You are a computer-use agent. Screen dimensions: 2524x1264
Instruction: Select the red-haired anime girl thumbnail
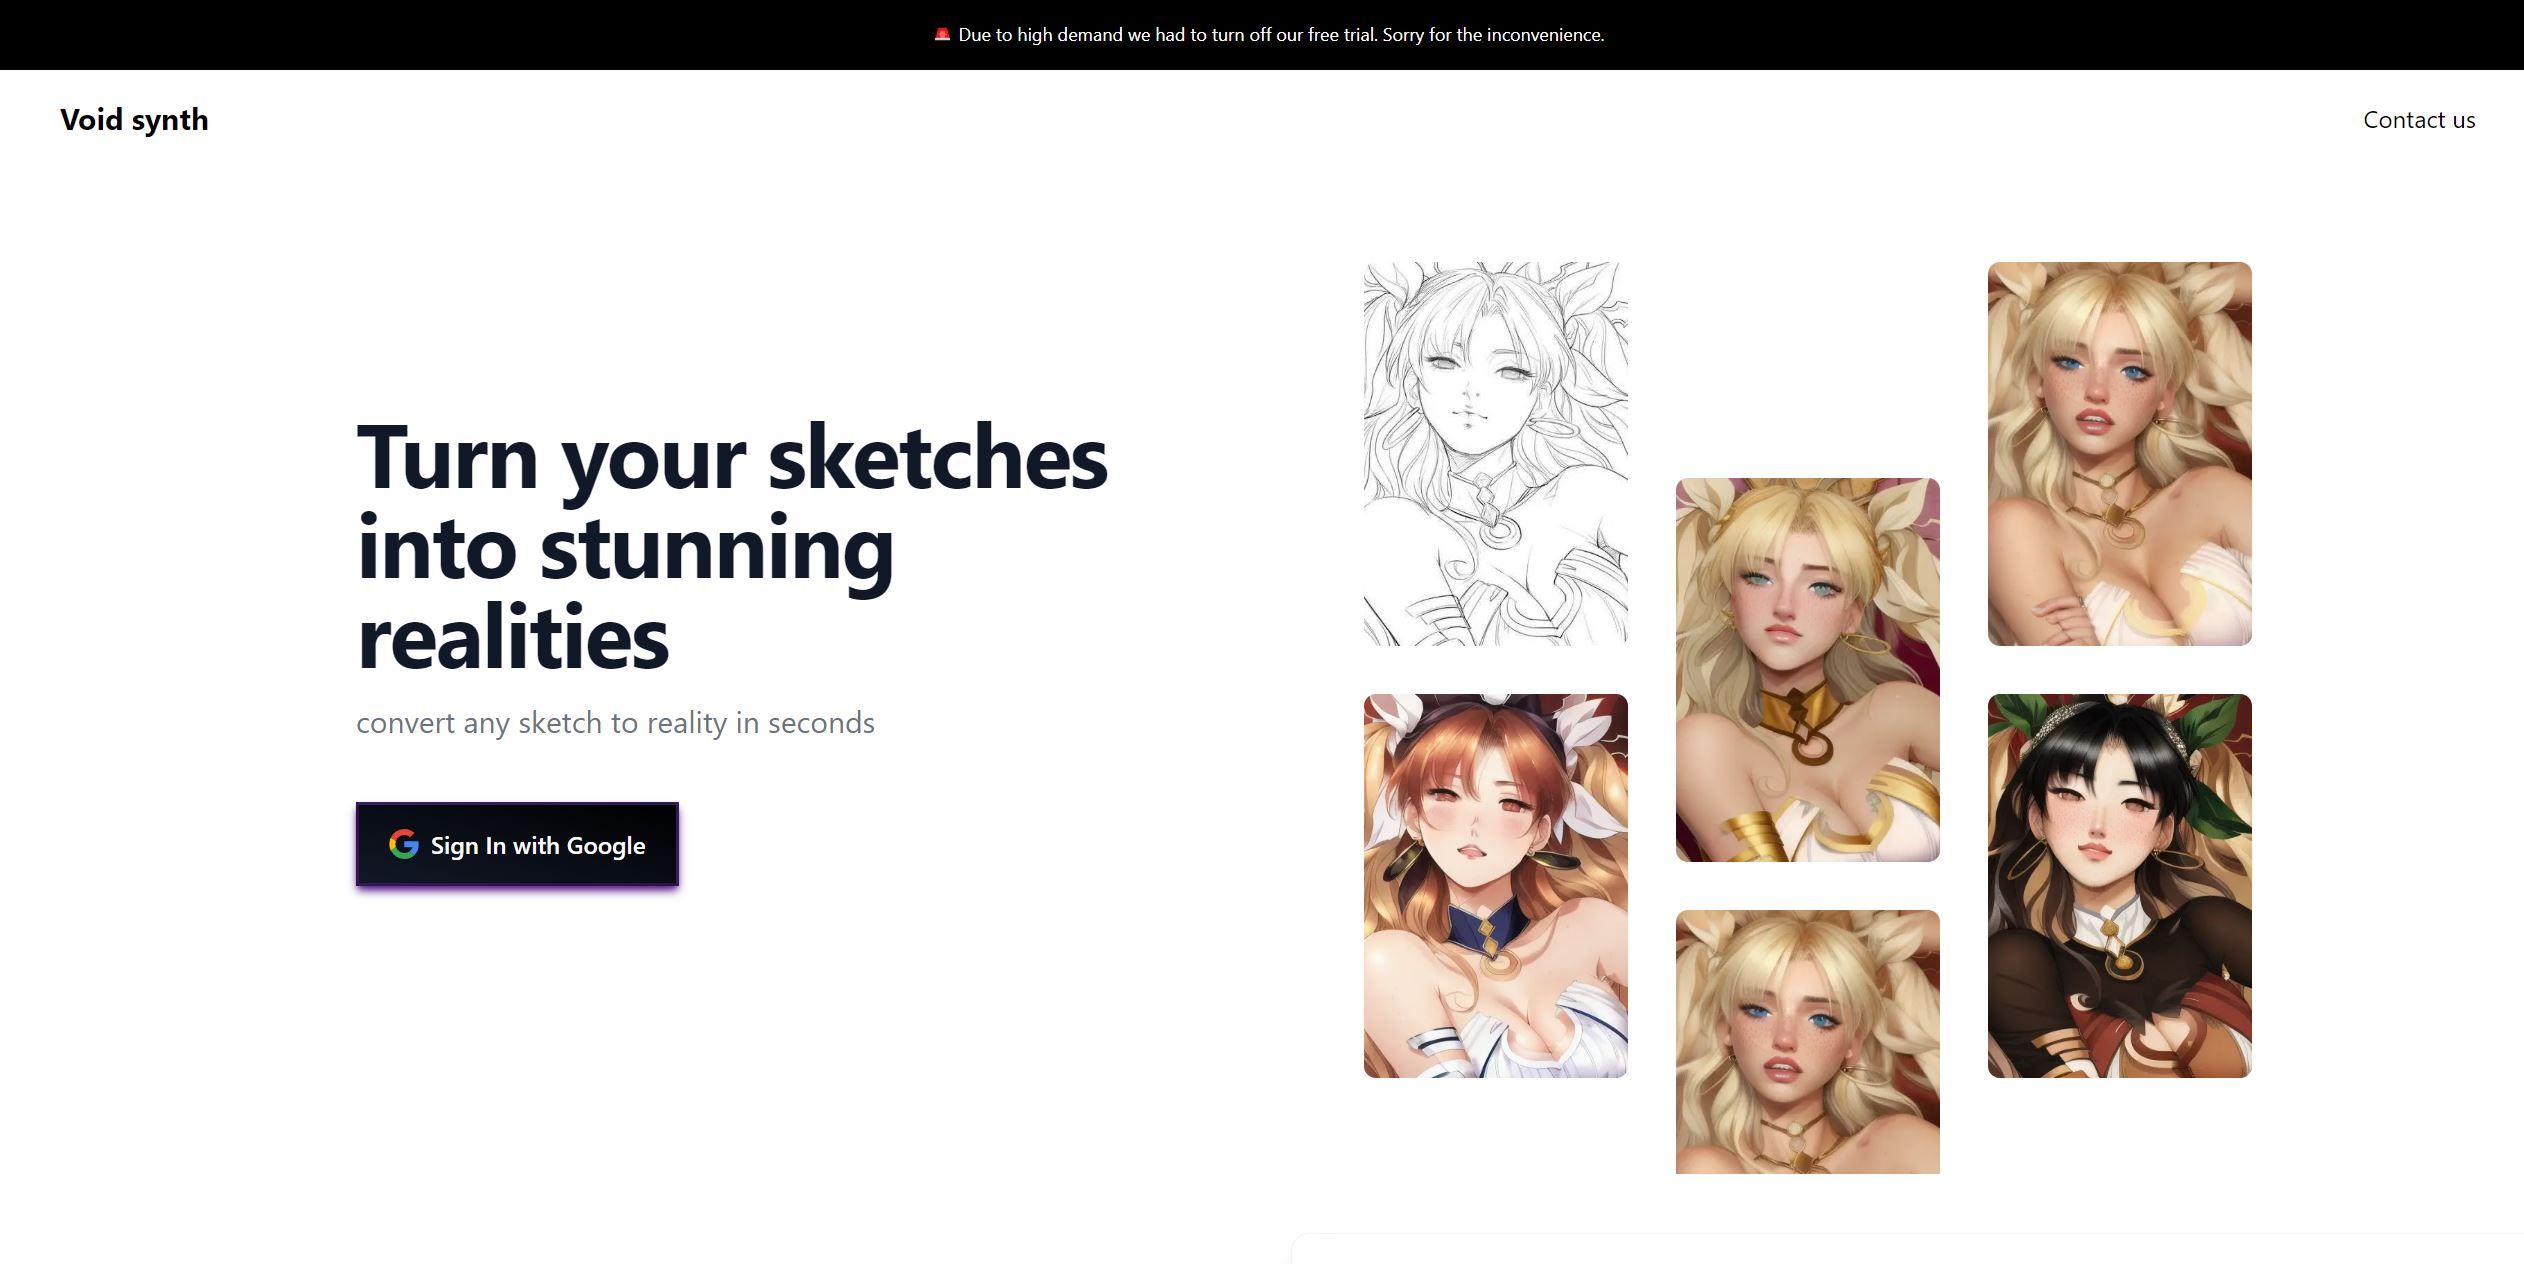coord(1495,885)
